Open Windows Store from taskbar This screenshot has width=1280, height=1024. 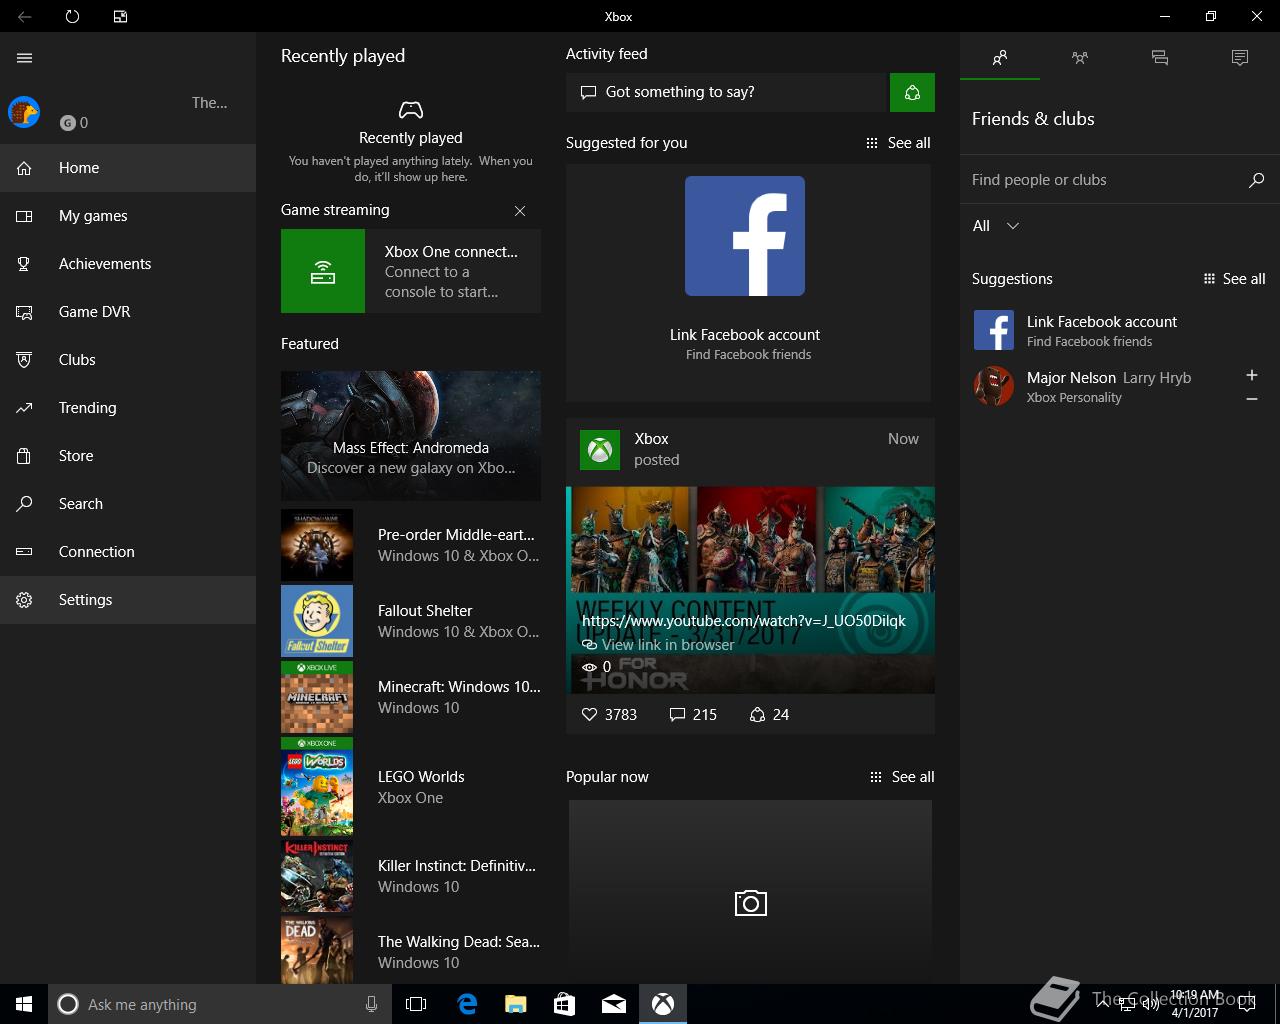pyautogui.click(x=565, y=1004)
